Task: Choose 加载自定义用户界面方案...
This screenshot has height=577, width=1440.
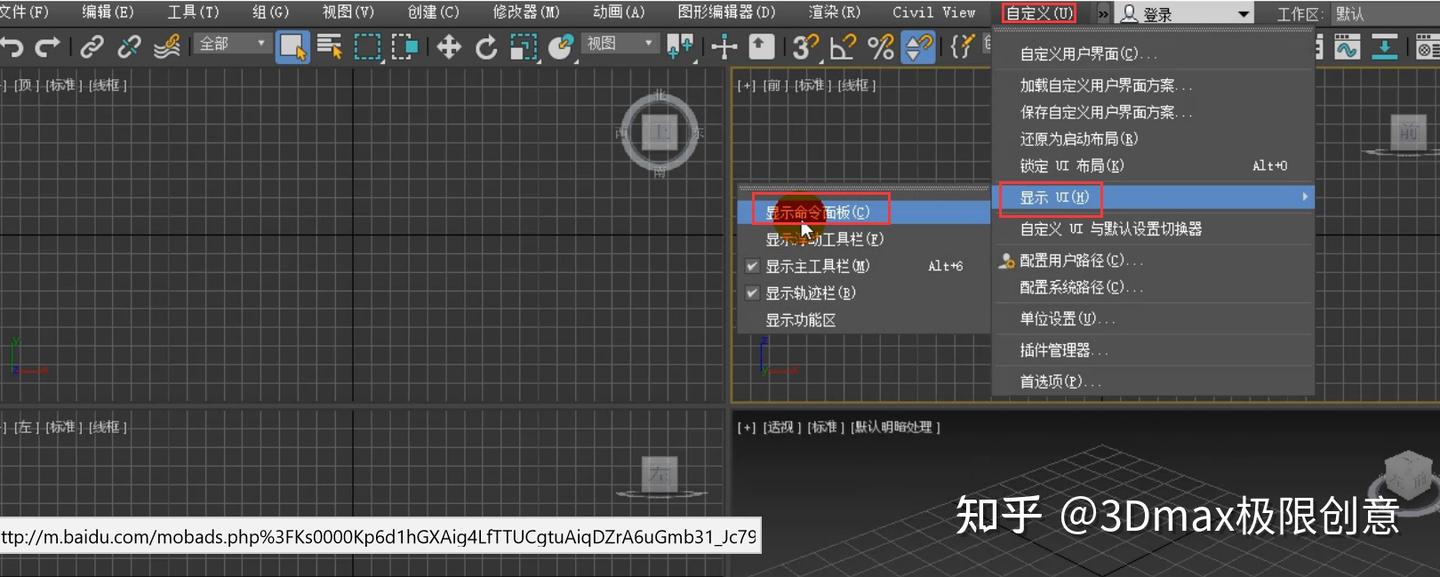Action: pos(1153,86)
